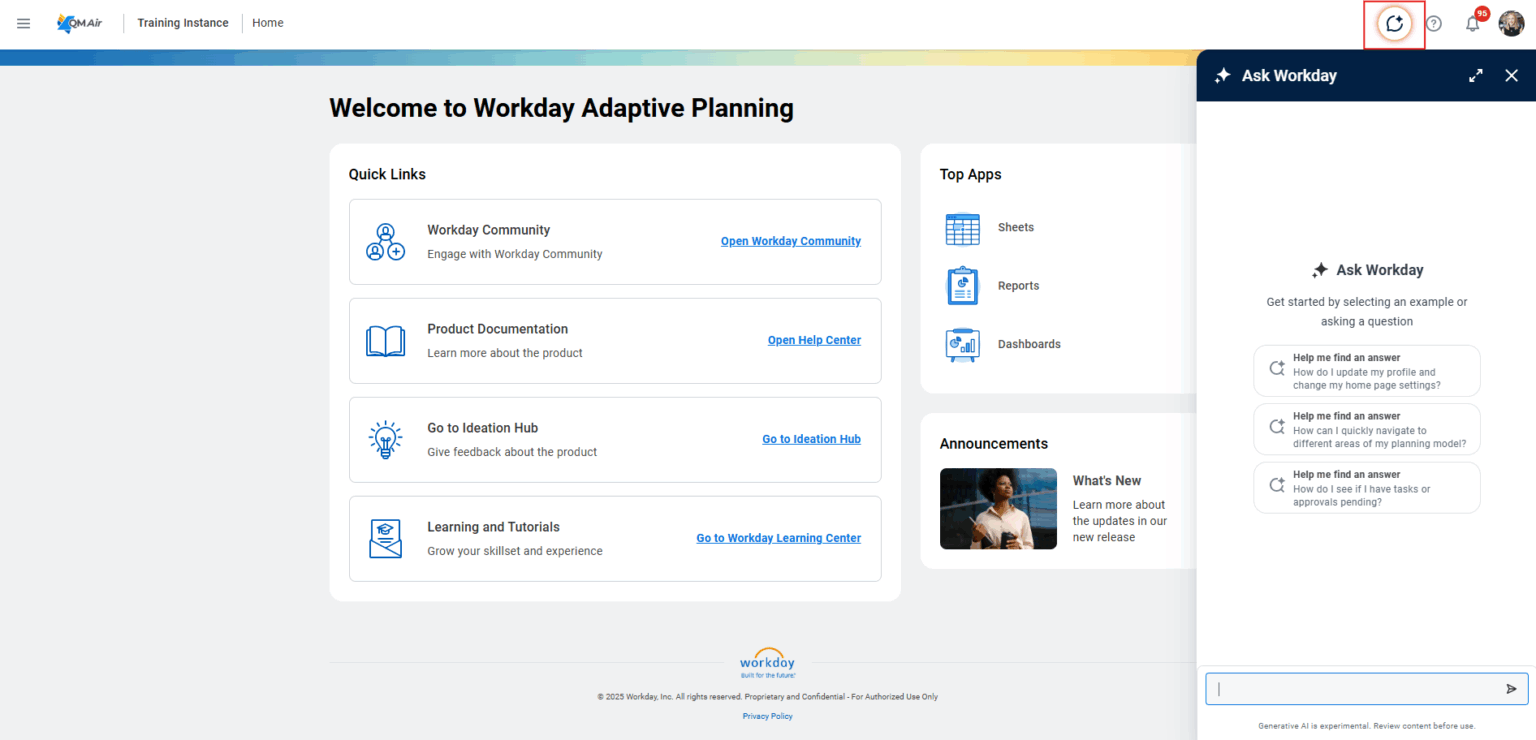Screen dimensions: 1536x740
Task: Click the Learning and Tutorials envelope icon
Action: coord(385,538)
